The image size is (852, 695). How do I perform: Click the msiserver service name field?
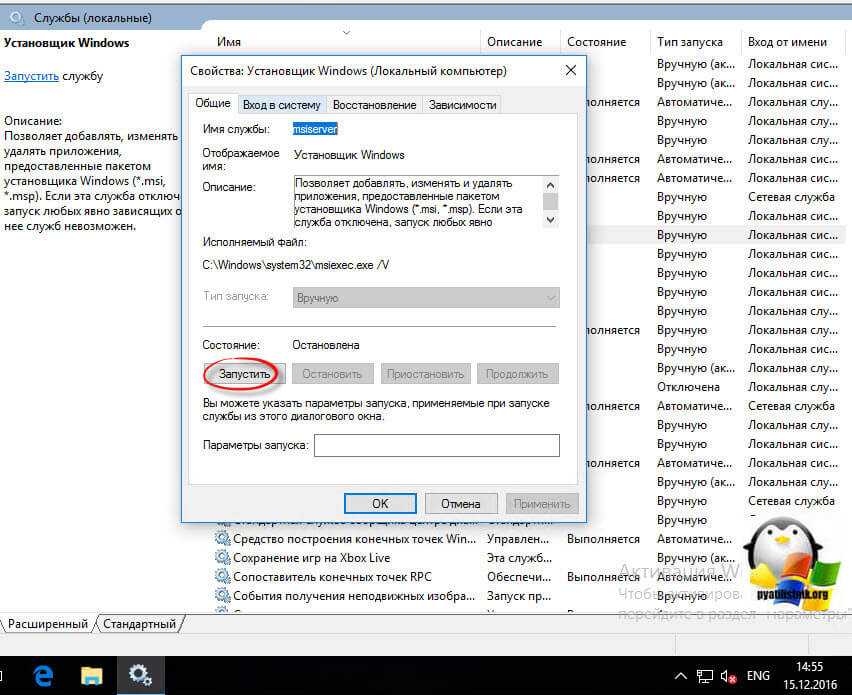(315, 129)
